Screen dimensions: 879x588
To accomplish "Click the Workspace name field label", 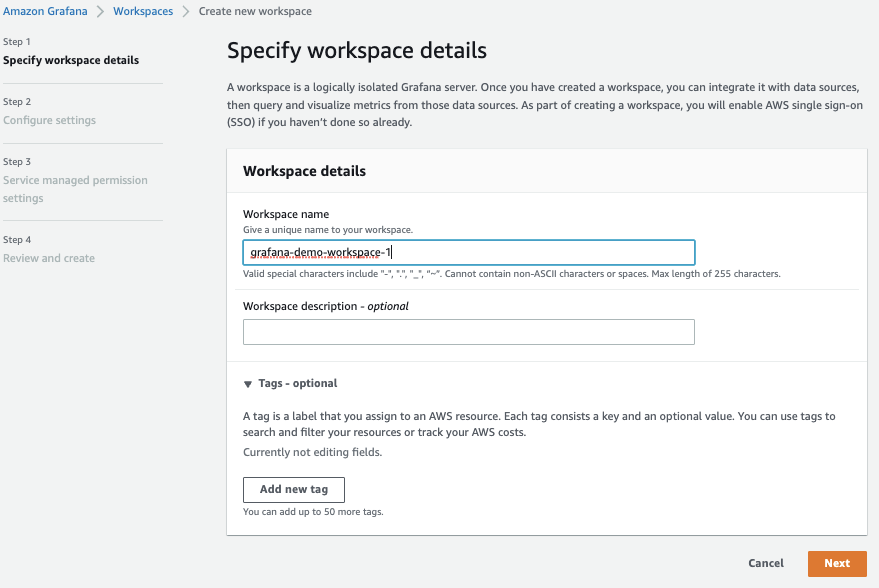I will point(286,214).
